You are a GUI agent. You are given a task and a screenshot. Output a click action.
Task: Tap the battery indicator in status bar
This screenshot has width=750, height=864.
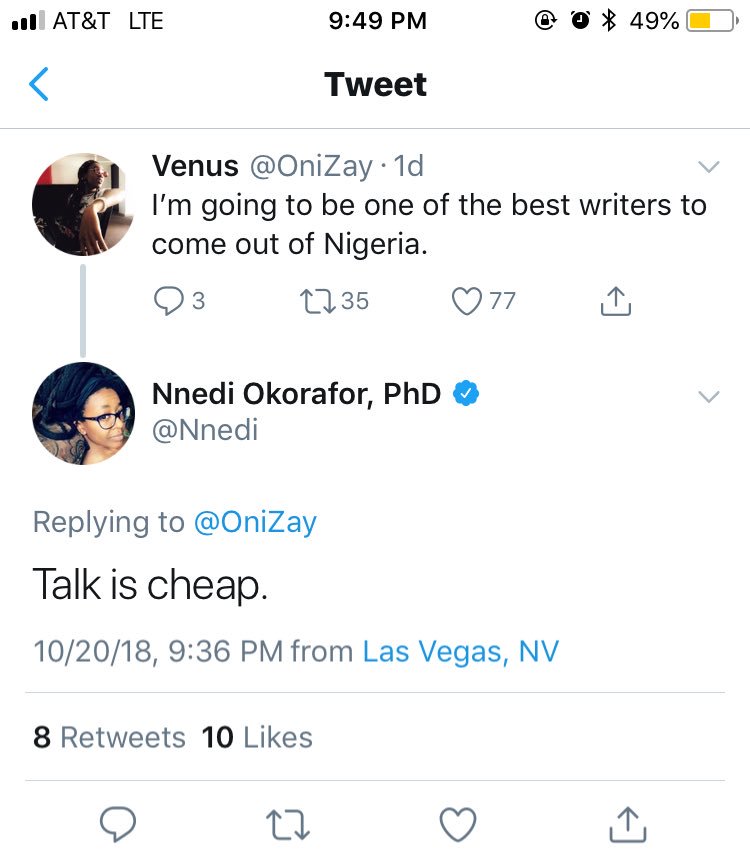pyautogui.click(x=711, y=20)
